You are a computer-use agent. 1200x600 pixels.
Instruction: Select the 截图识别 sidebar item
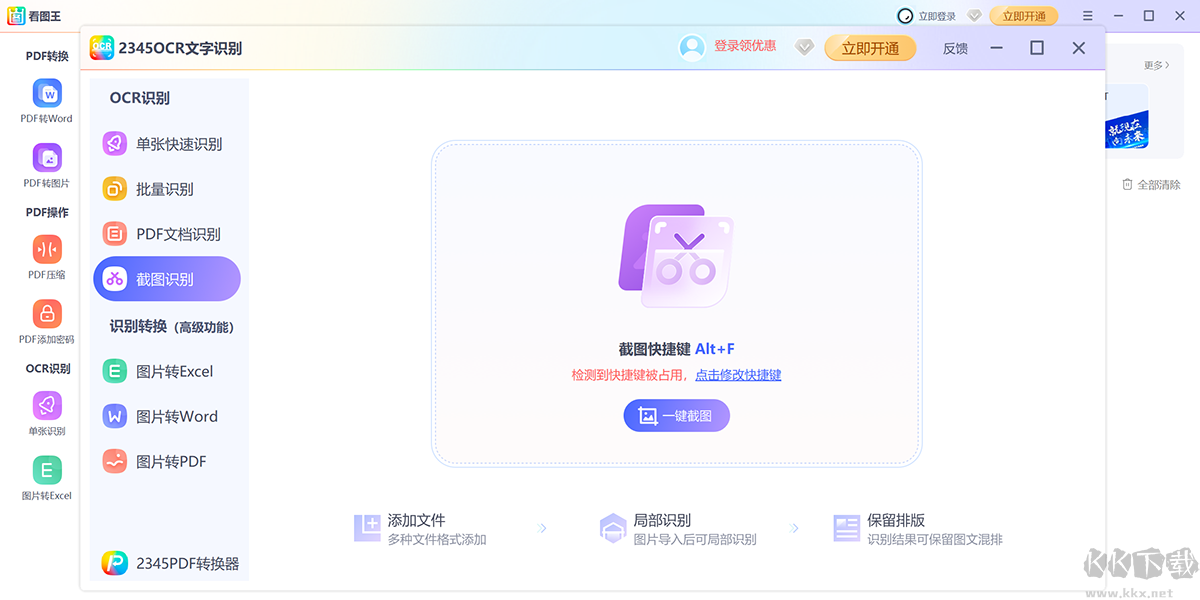coord(167,279)
